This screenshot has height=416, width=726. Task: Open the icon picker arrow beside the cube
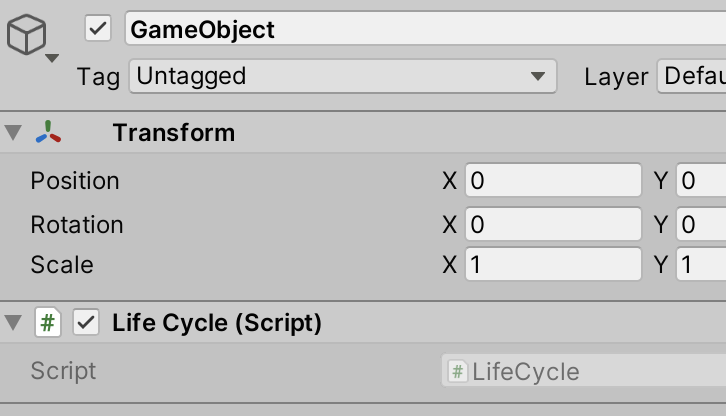coord(52,58)
